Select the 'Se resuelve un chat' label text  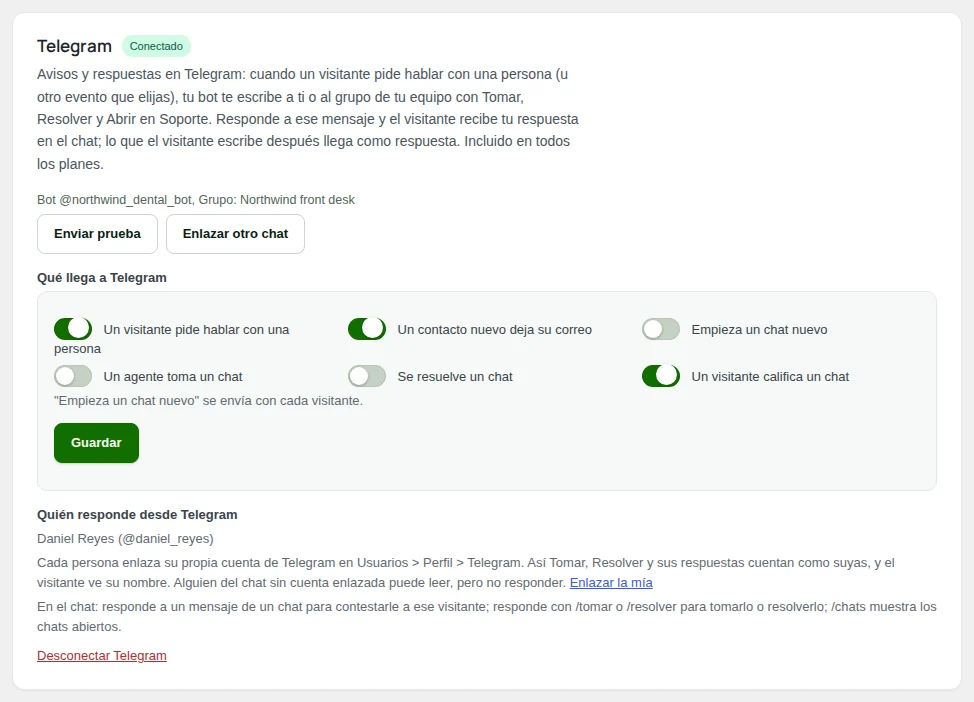[455, 376]
